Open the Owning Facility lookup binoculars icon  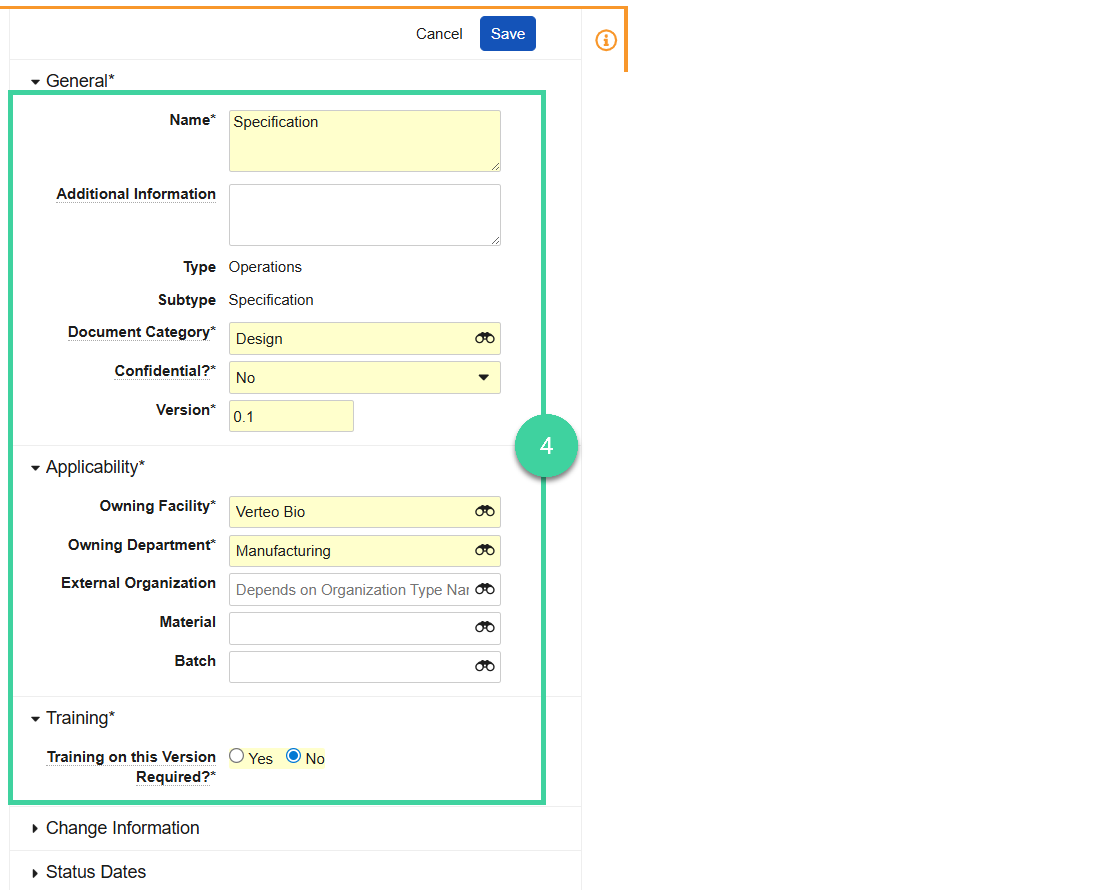pos(485,511)
